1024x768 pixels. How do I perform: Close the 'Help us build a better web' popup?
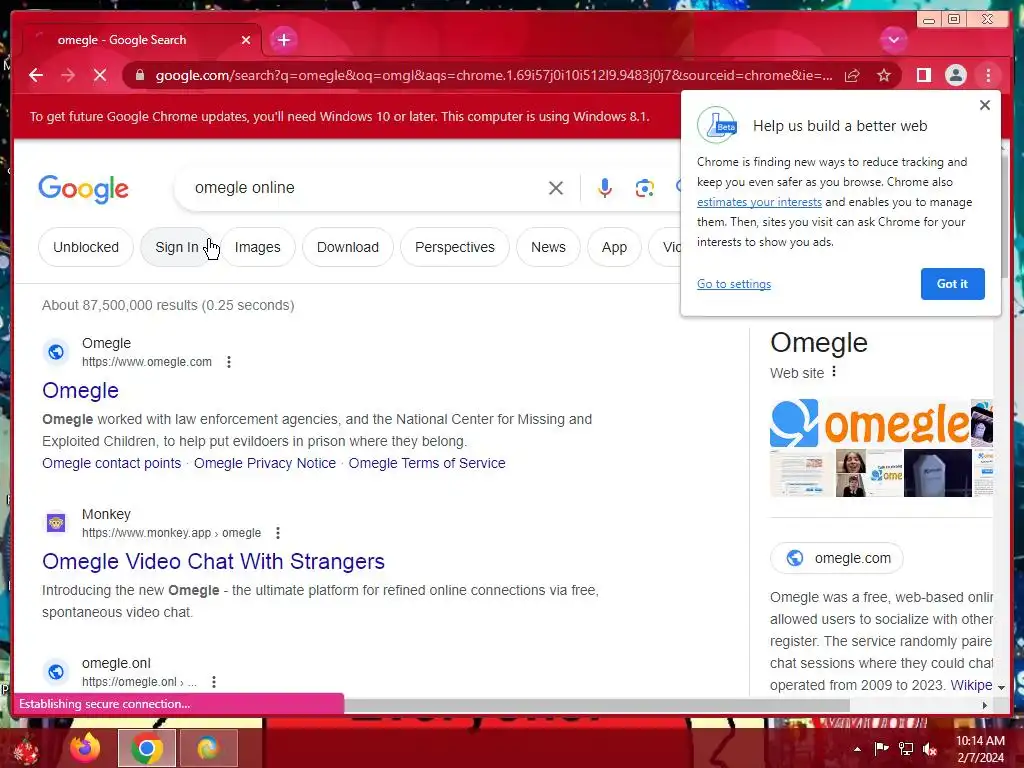[x=985, y=105]
